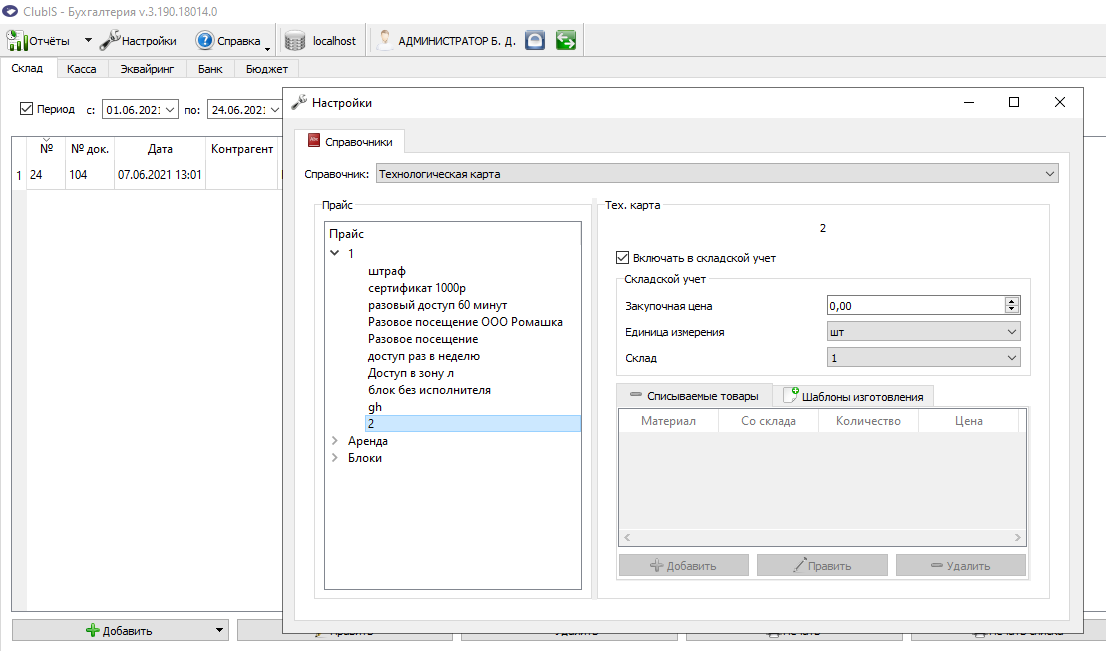Screen dimensions: 1106x651
Task: Switch to the Бюджет tab
Action: coord(267,68)
